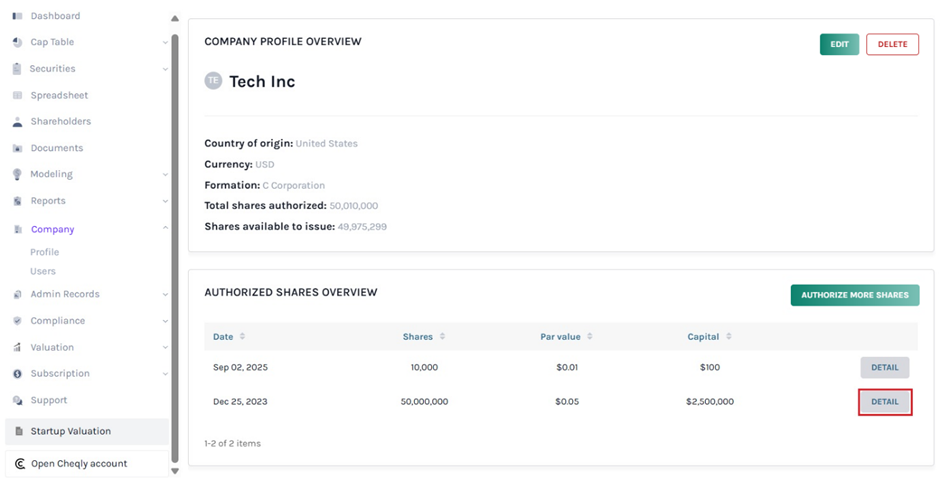Click the sidebar scrollbar down arrow
940x480 pixels.
pyautogui.click(x=175, y=470)
